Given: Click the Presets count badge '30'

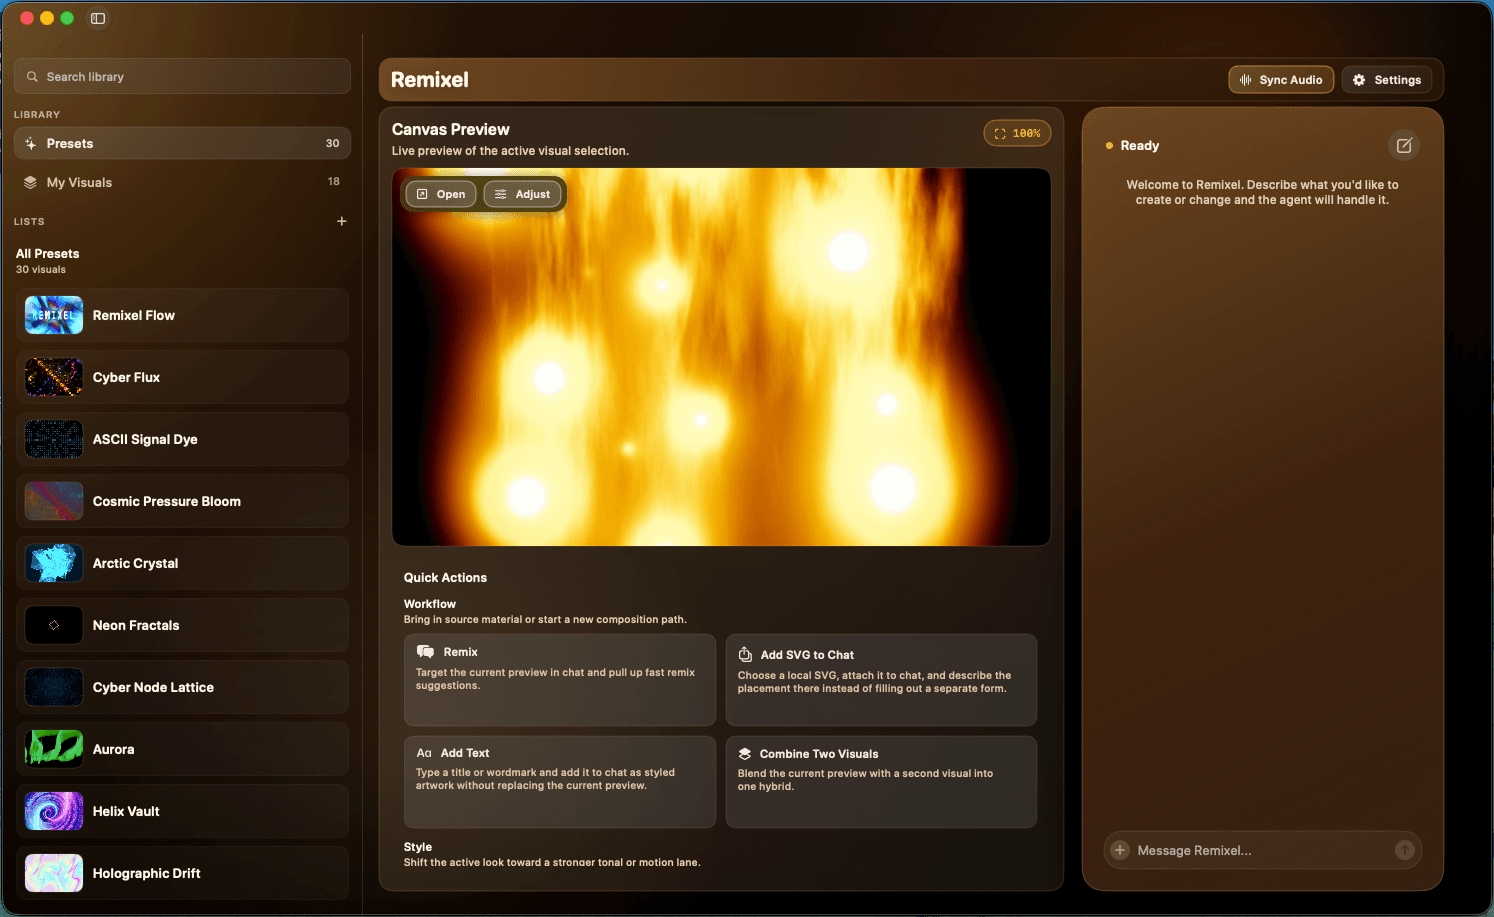Looking at the screenshot, I should (332, 144).
